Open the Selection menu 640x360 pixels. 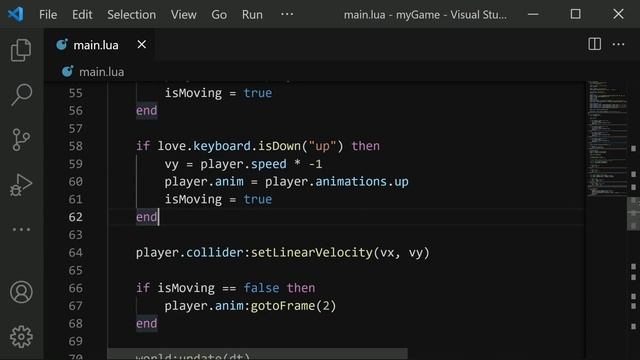coord(131,15)
